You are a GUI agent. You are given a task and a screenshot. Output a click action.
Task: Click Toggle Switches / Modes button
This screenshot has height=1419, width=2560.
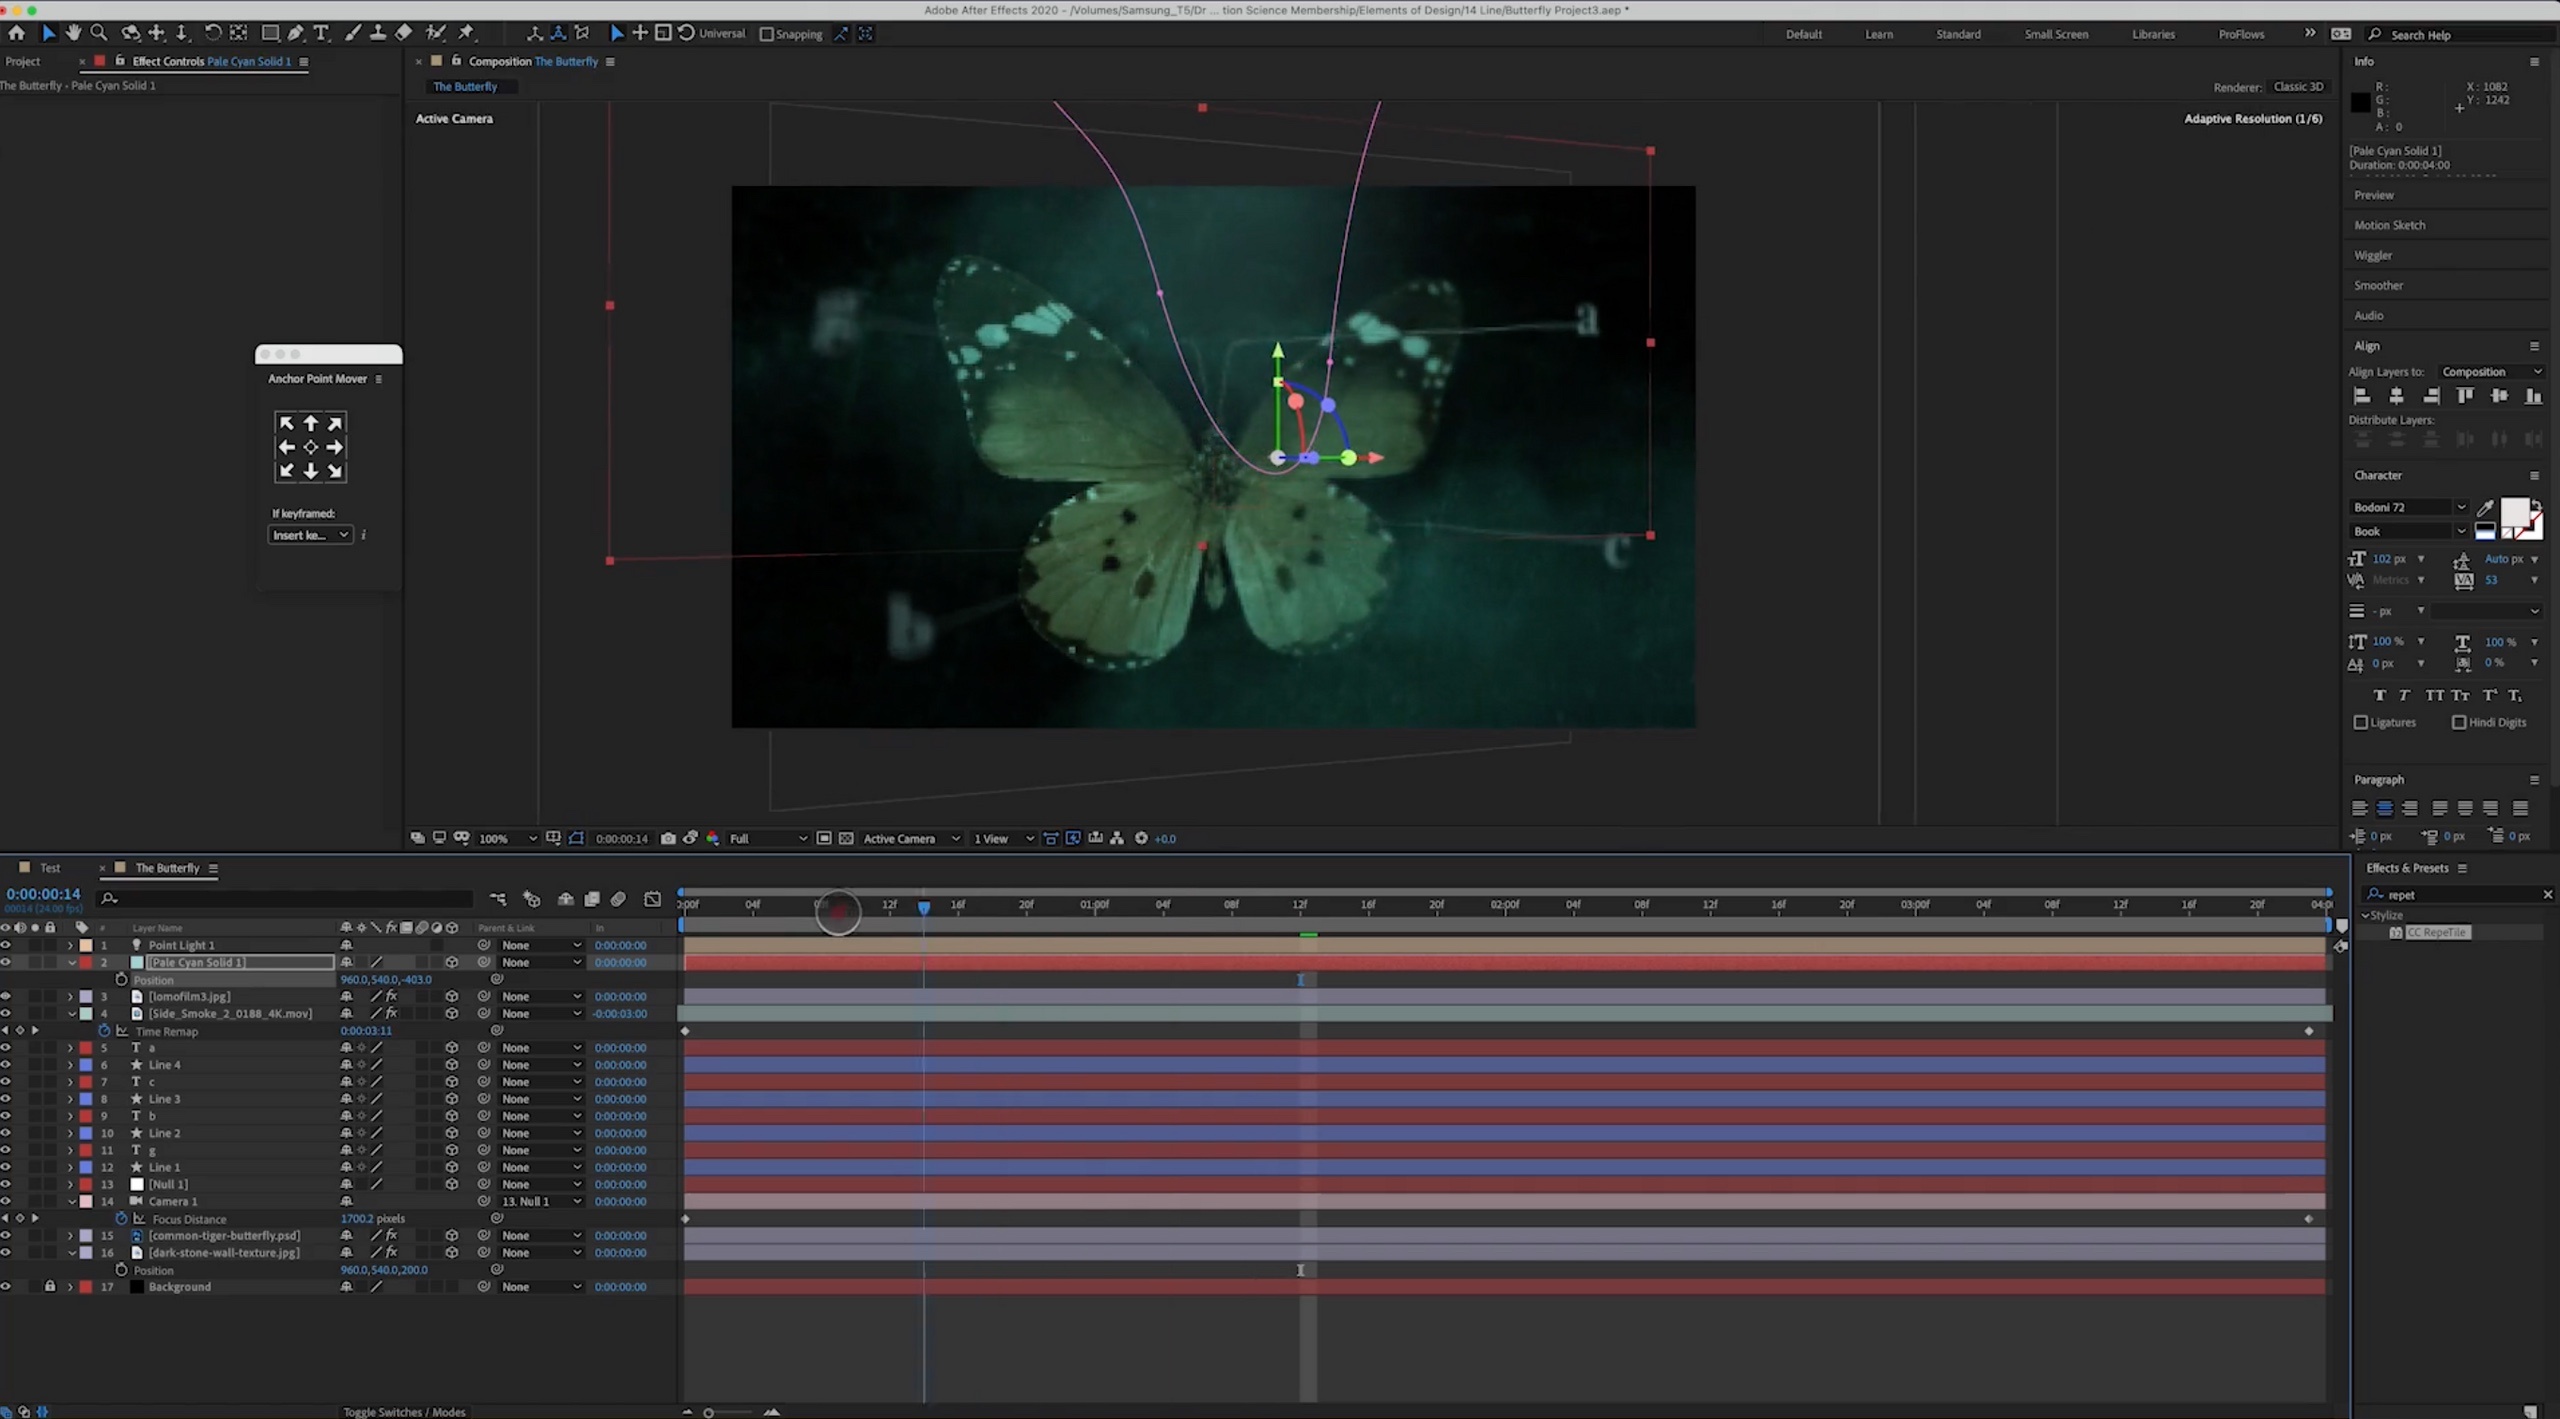point(404,1411)
